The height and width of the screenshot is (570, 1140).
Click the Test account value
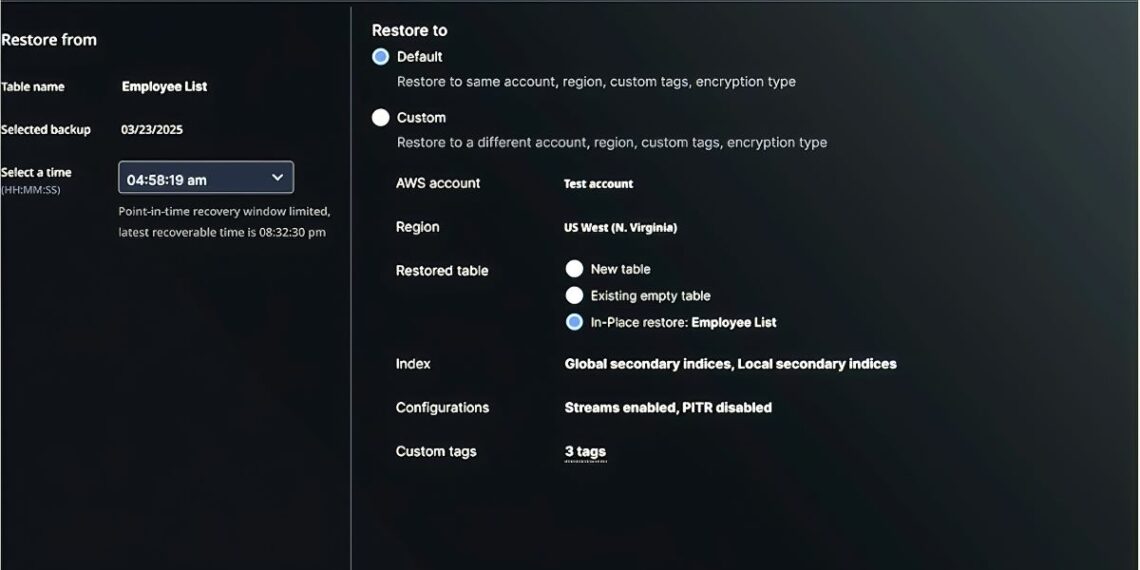click(598, 184)
